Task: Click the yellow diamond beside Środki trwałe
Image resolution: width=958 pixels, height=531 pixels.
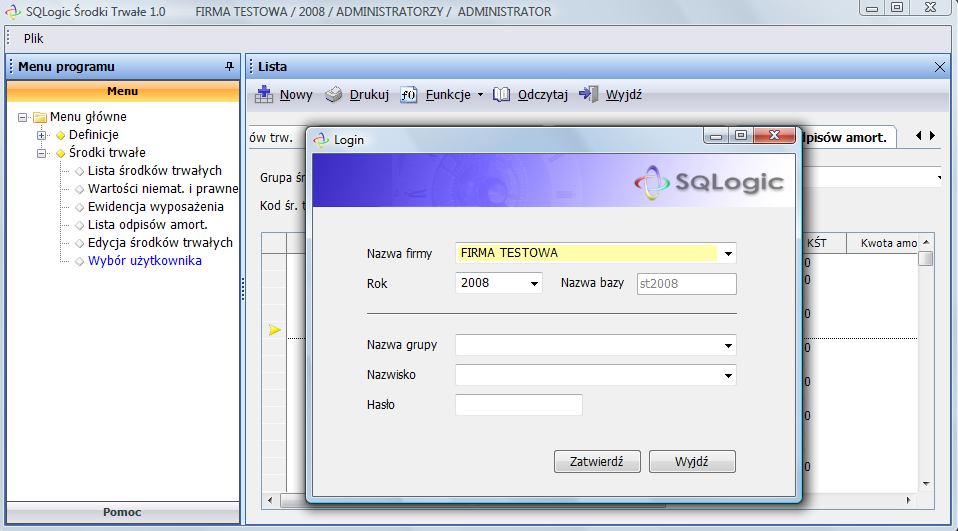Action: (x=60, y=153)
